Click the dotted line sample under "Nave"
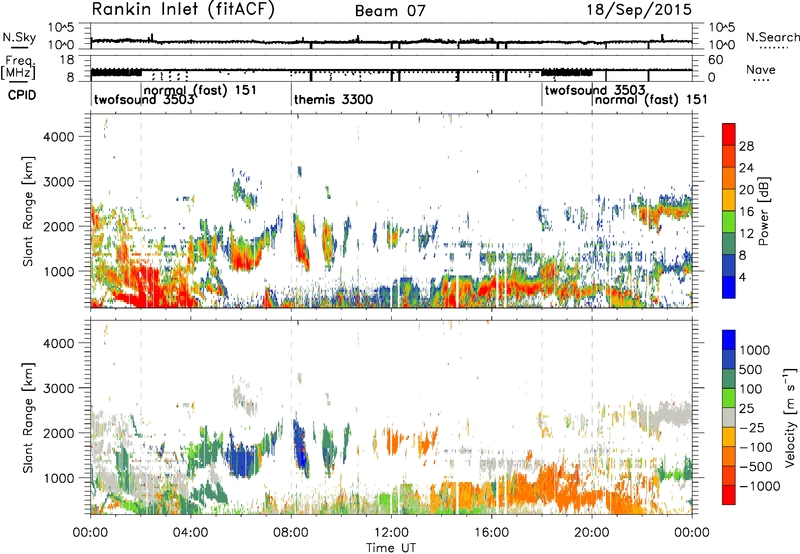 coord(761,80)
